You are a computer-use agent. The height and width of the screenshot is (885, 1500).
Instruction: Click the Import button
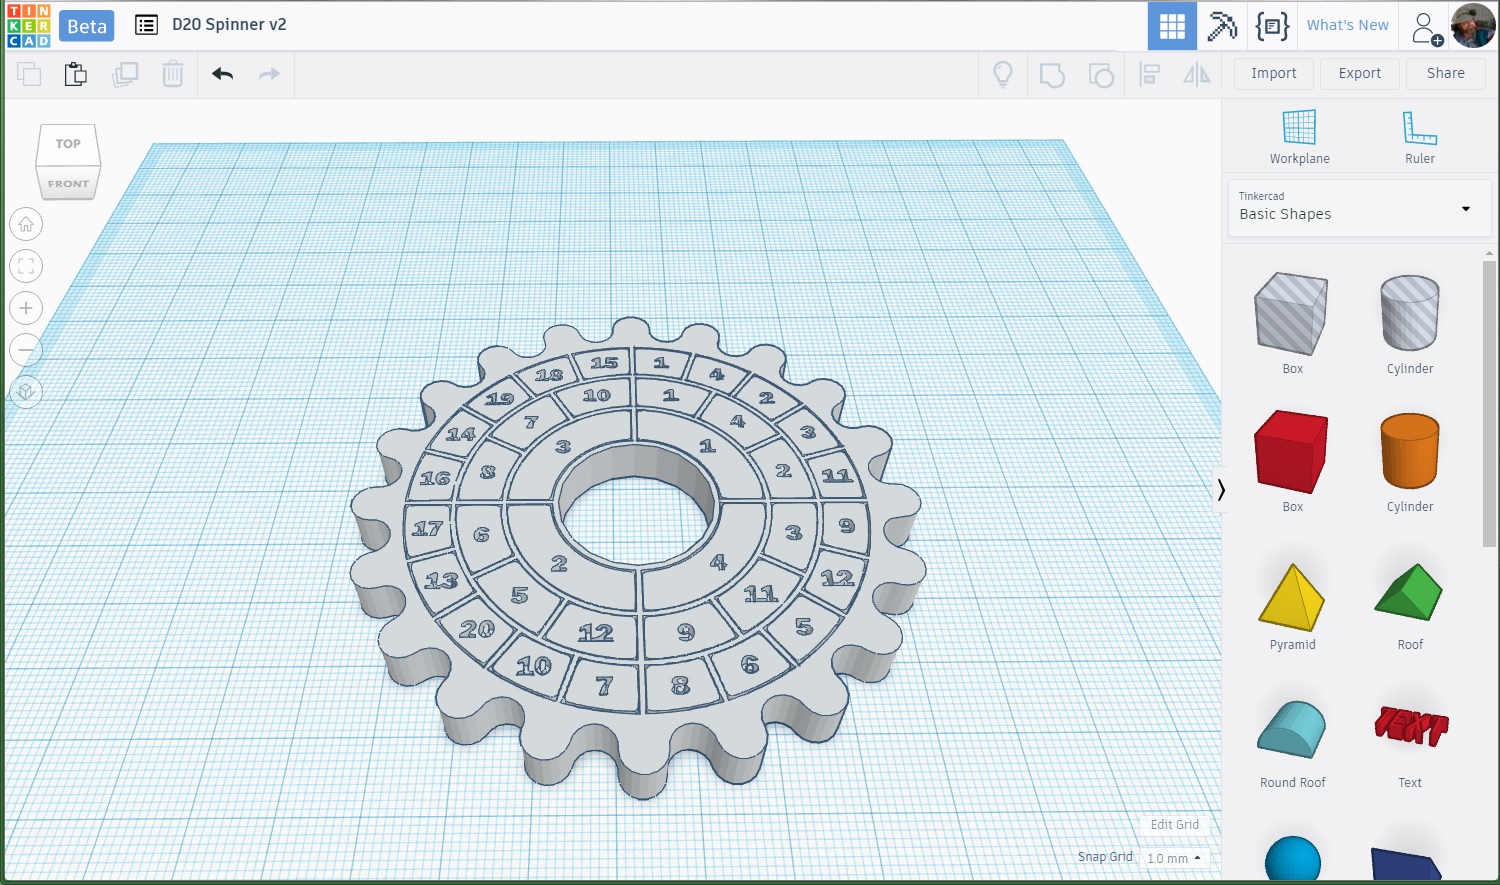click(x=1273, y=73)
